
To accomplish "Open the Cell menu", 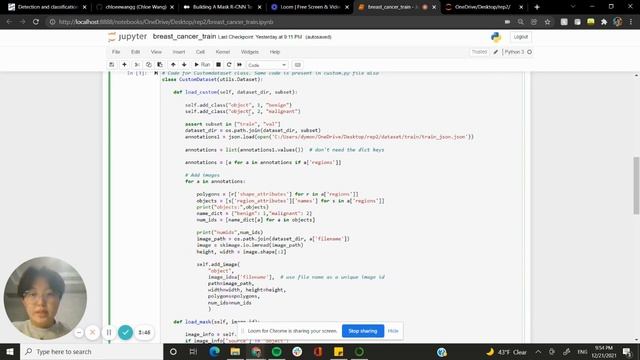I will tap(200, 52).
